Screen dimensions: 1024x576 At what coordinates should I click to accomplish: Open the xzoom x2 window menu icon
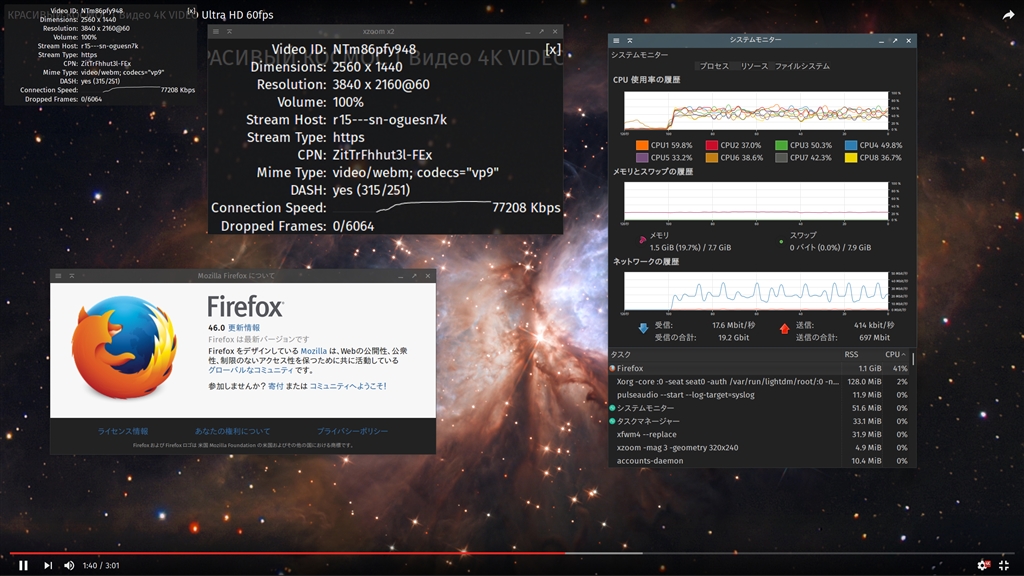click(x=216, y=31)
